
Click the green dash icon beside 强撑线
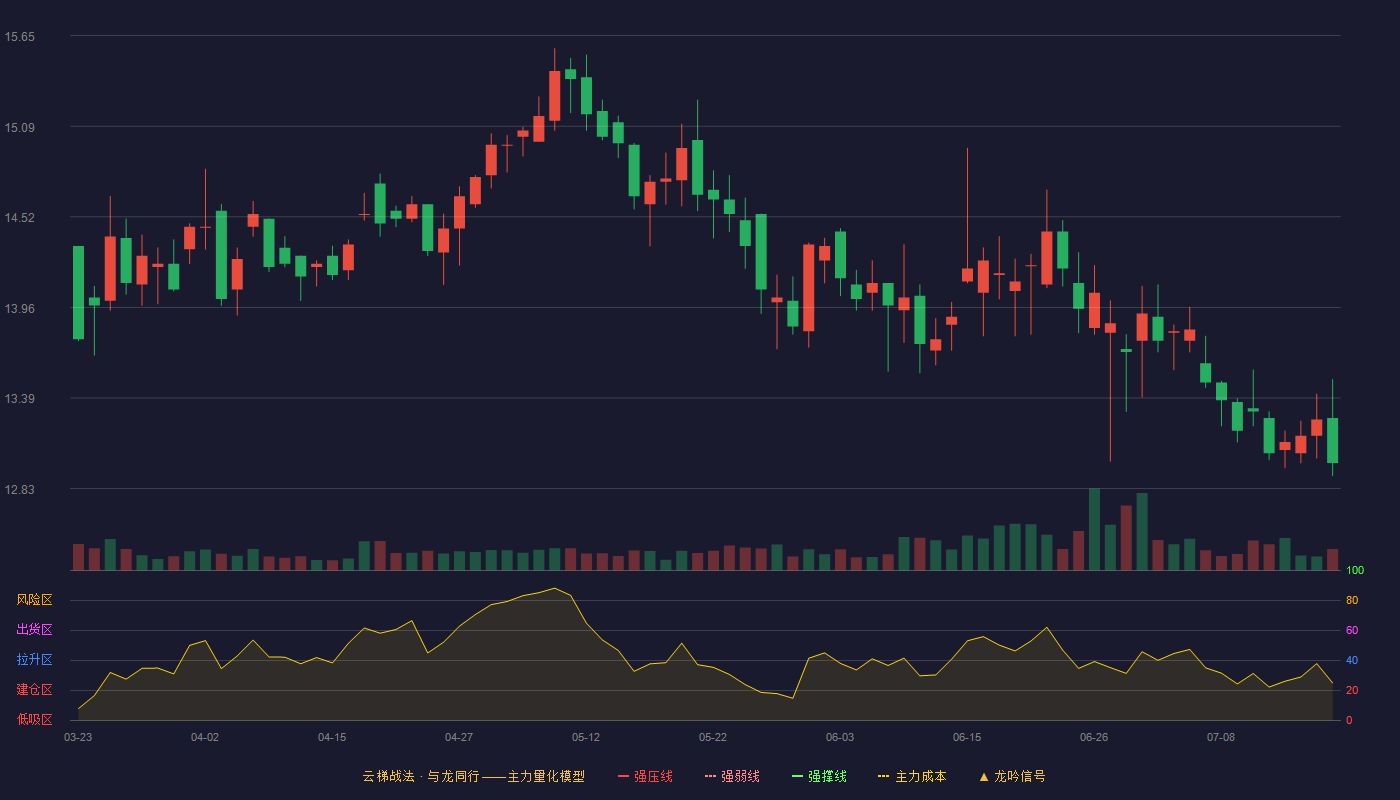tap(797, 776)
